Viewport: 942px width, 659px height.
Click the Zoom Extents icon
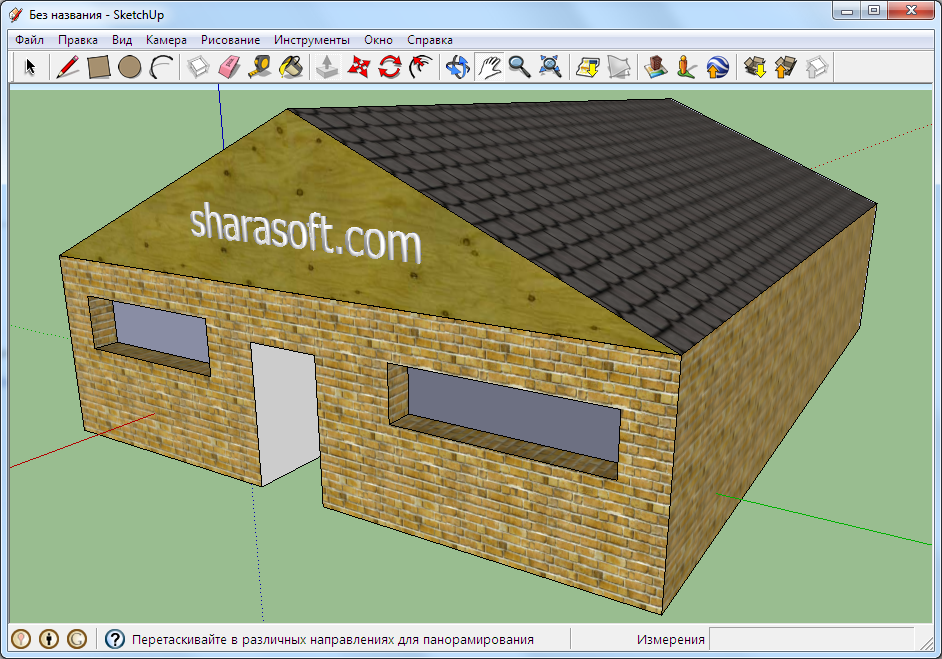[550, 67]
